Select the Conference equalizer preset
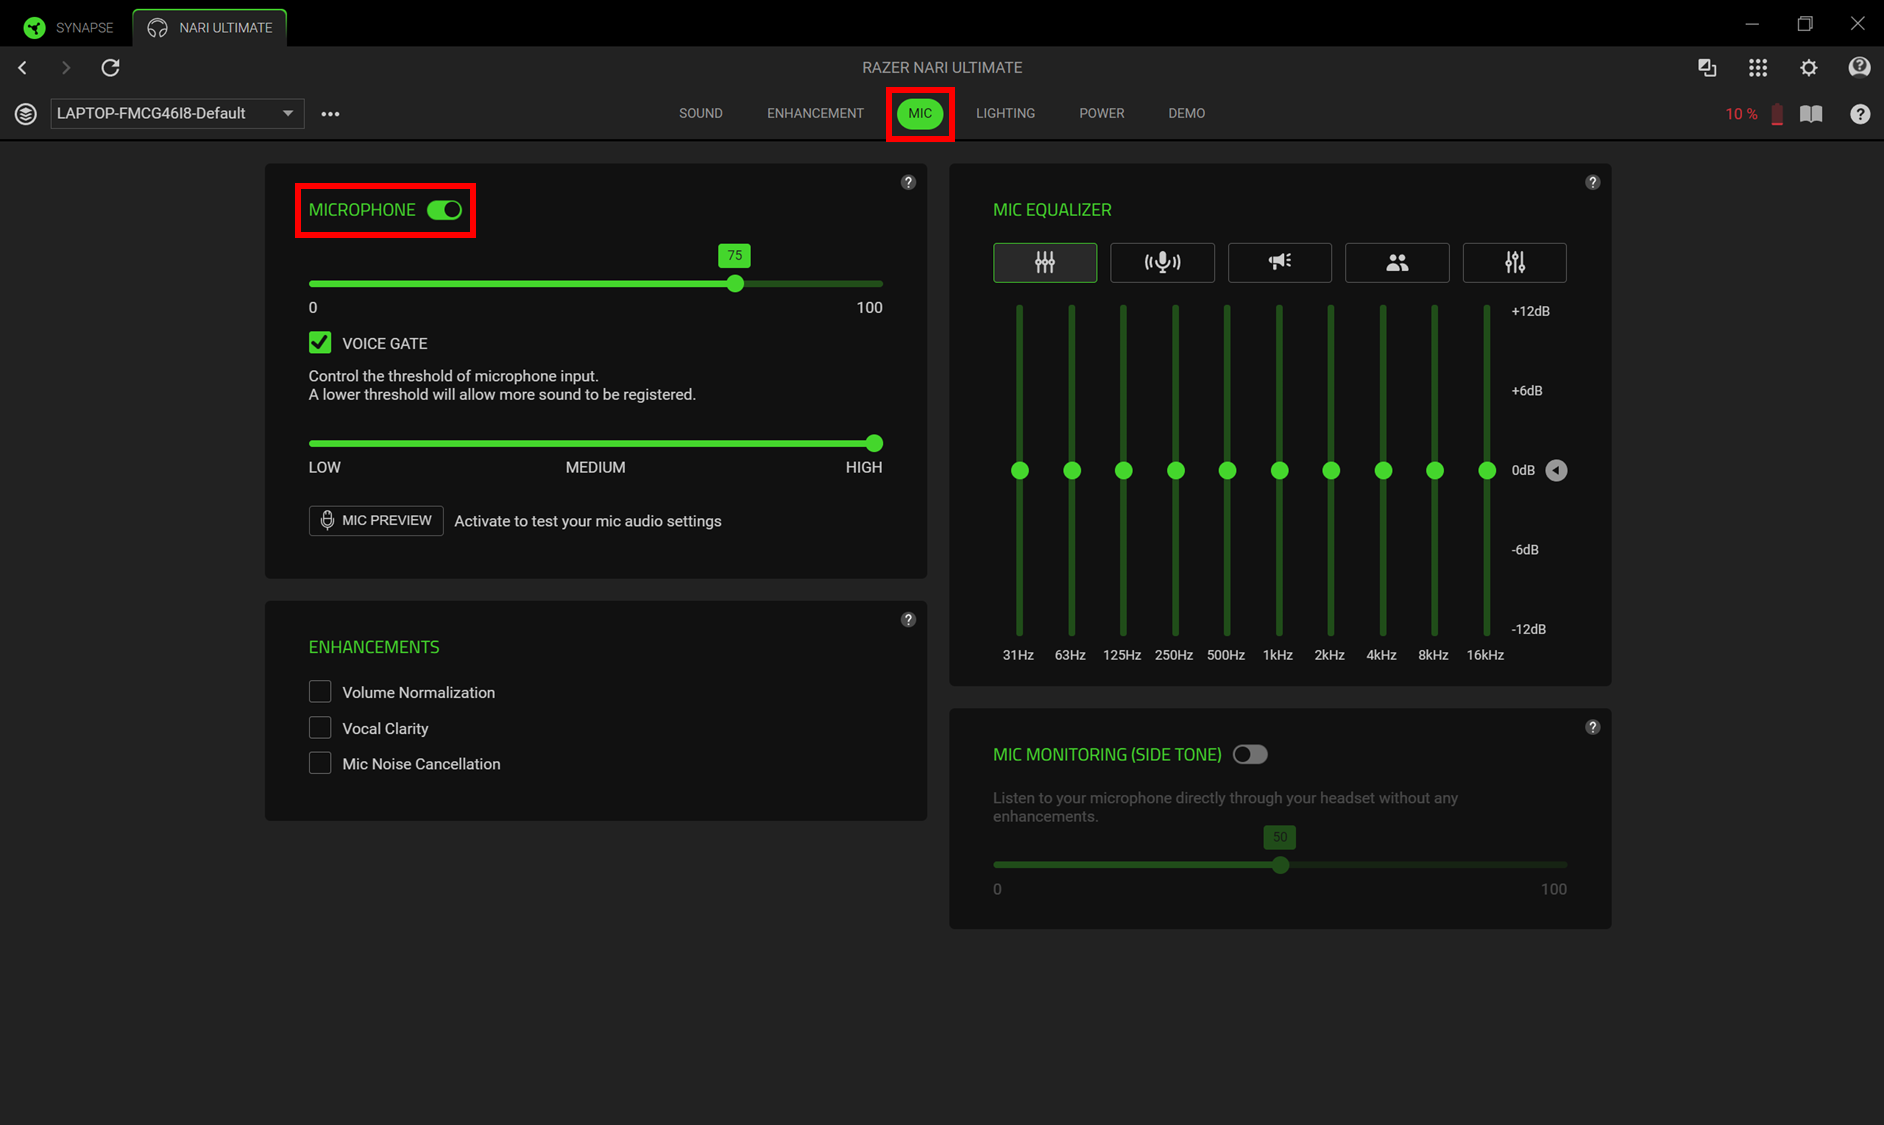Image resolution: width=1884 pixels, height=1125 pixels. tap(1397, 262)
